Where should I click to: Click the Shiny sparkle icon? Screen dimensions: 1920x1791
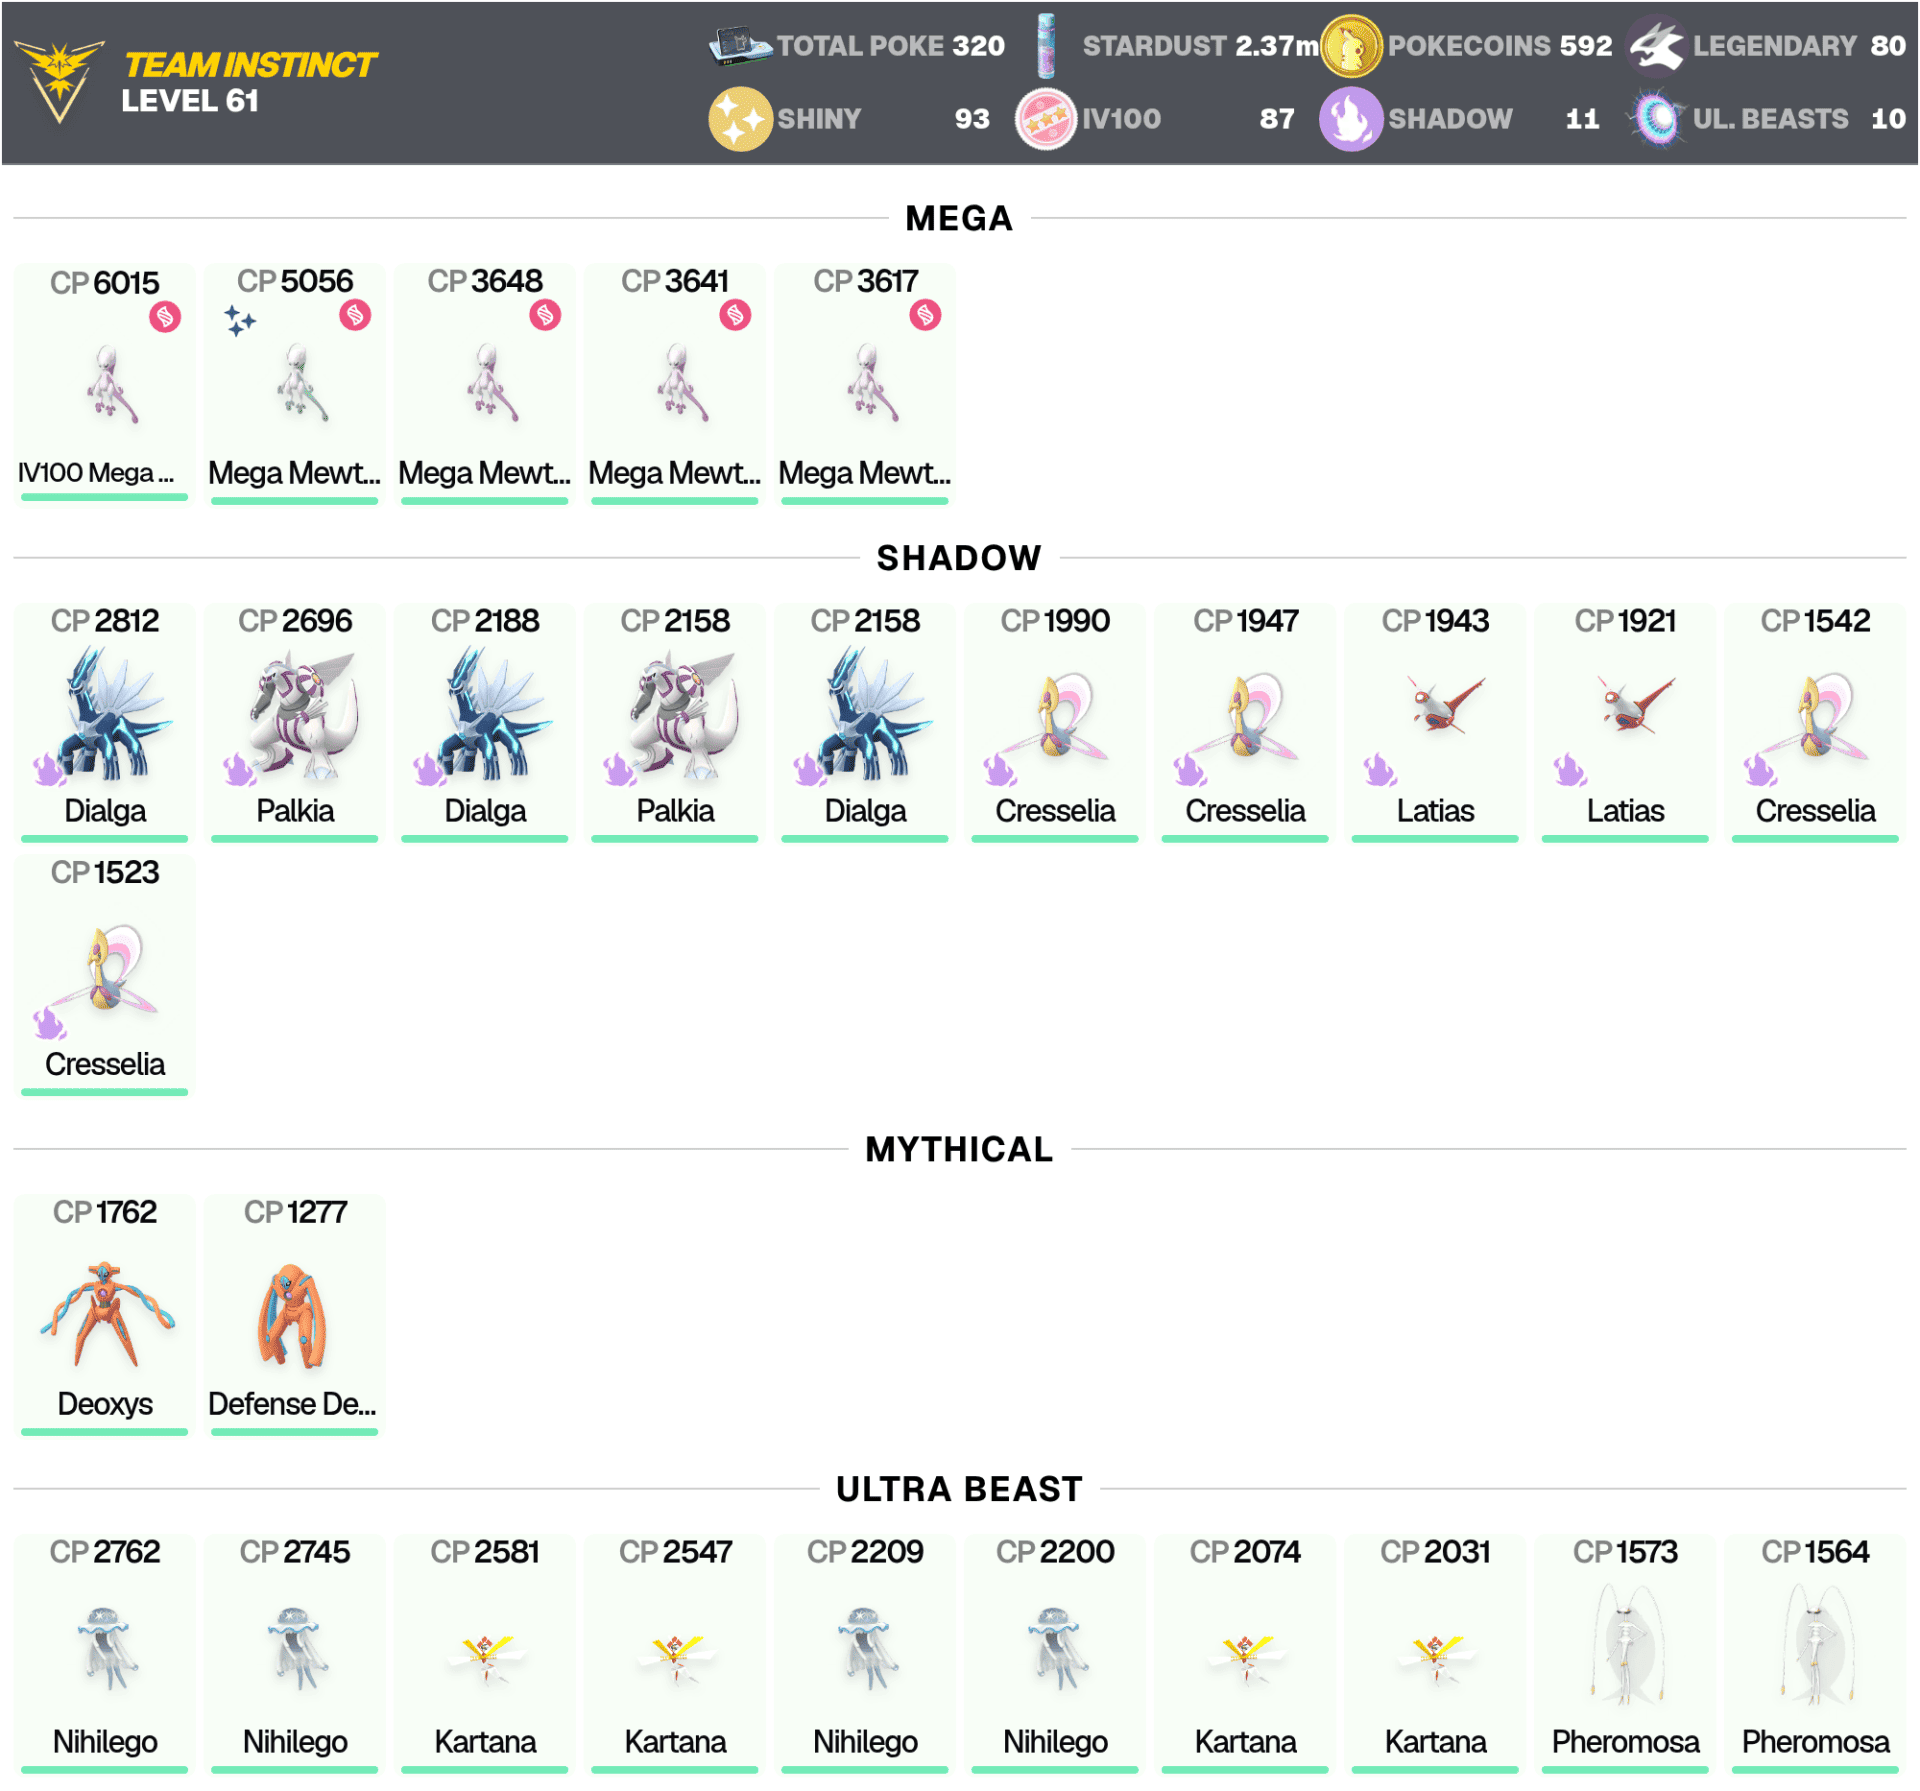pos(740,119)
